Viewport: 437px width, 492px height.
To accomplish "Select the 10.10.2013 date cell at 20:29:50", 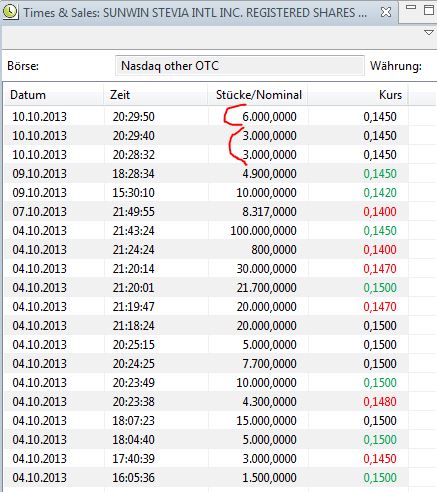I will (x=39, y=117).
